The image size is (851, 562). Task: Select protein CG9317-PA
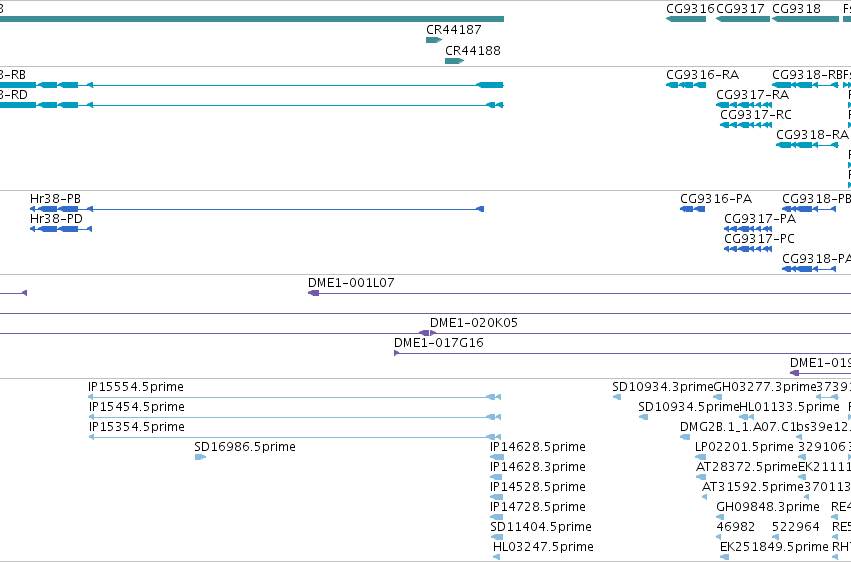coord(748,229)
